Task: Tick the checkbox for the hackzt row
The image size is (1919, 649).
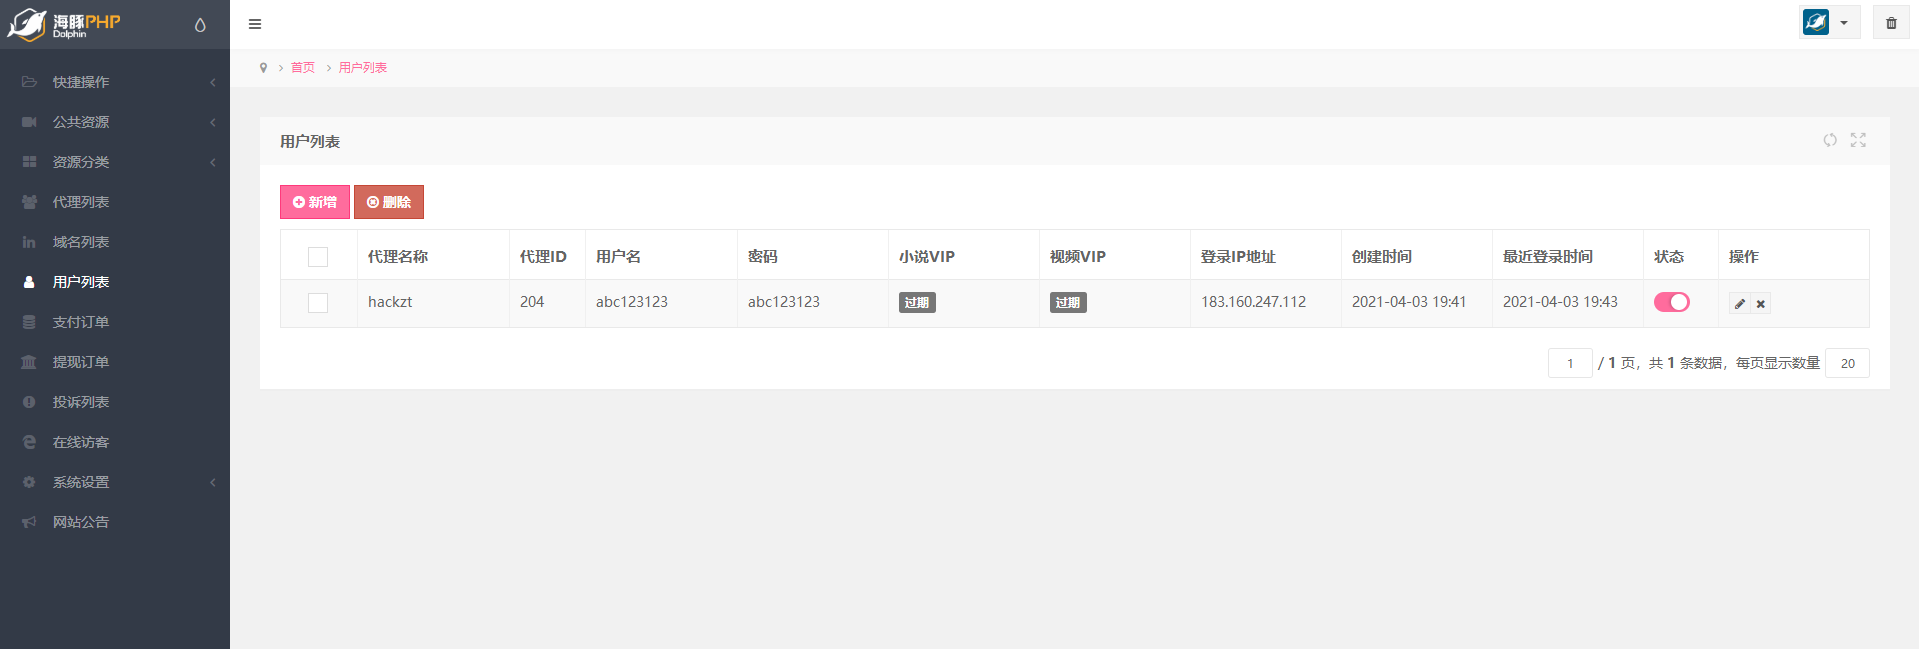Action: pos(318,303)
